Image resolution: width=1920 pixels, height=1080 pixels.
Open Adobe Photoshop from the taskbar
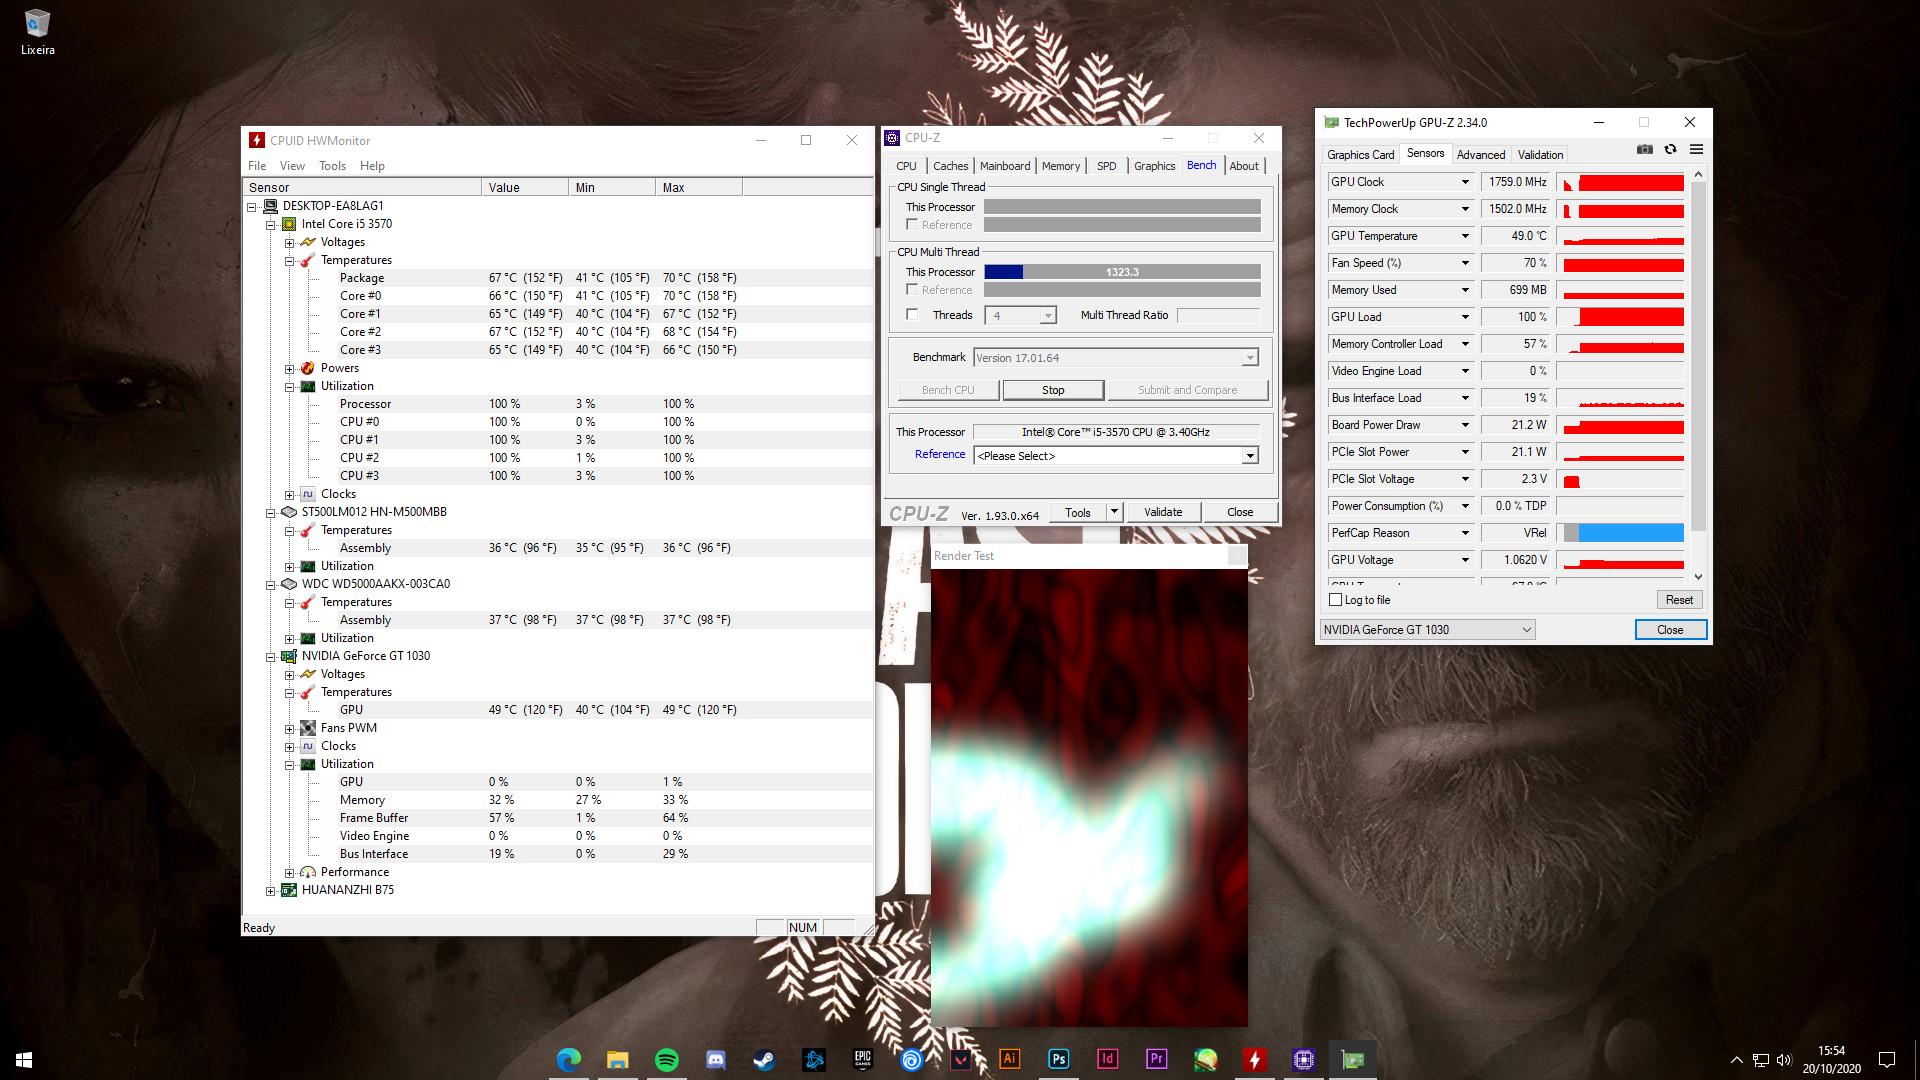tap(1058, 1059)
